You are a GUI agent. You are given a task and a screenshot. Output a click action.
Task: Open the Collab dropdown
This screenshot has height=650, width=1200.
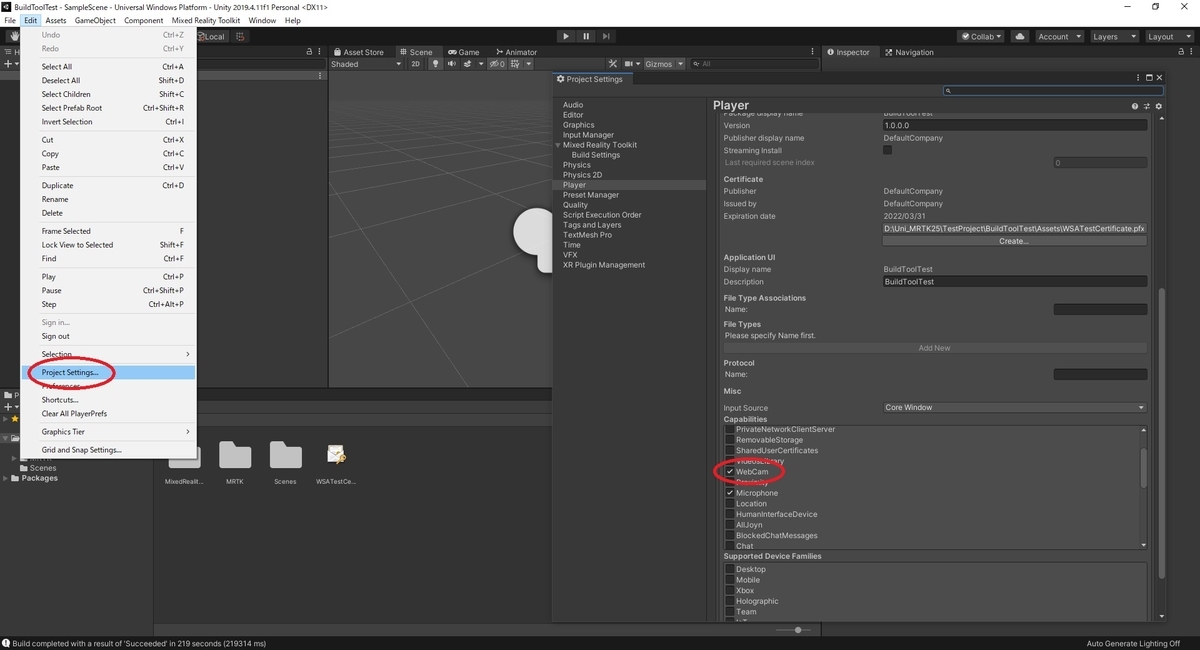pos(982,36)
